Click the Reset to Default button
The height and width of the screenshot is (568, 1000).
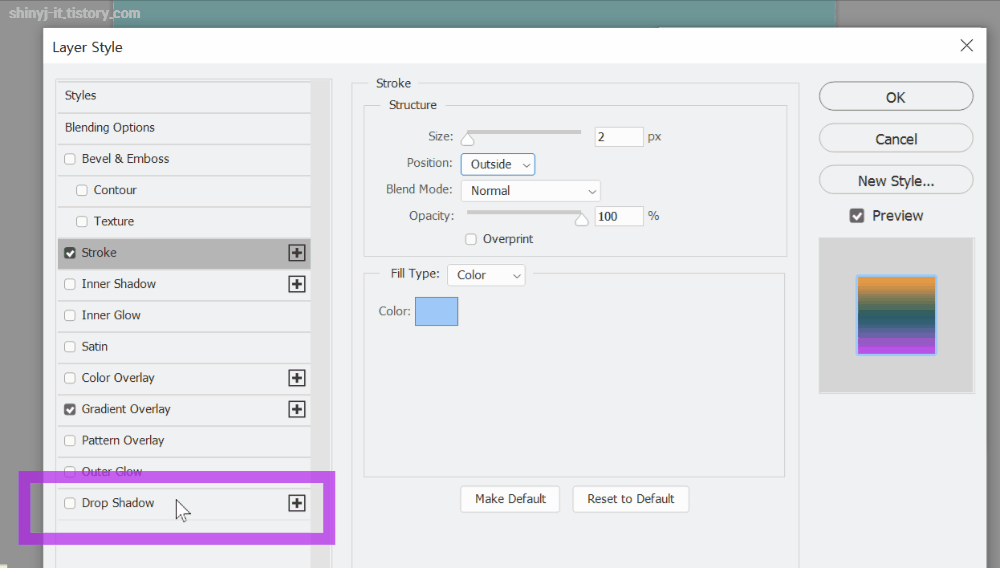[631, 499]
